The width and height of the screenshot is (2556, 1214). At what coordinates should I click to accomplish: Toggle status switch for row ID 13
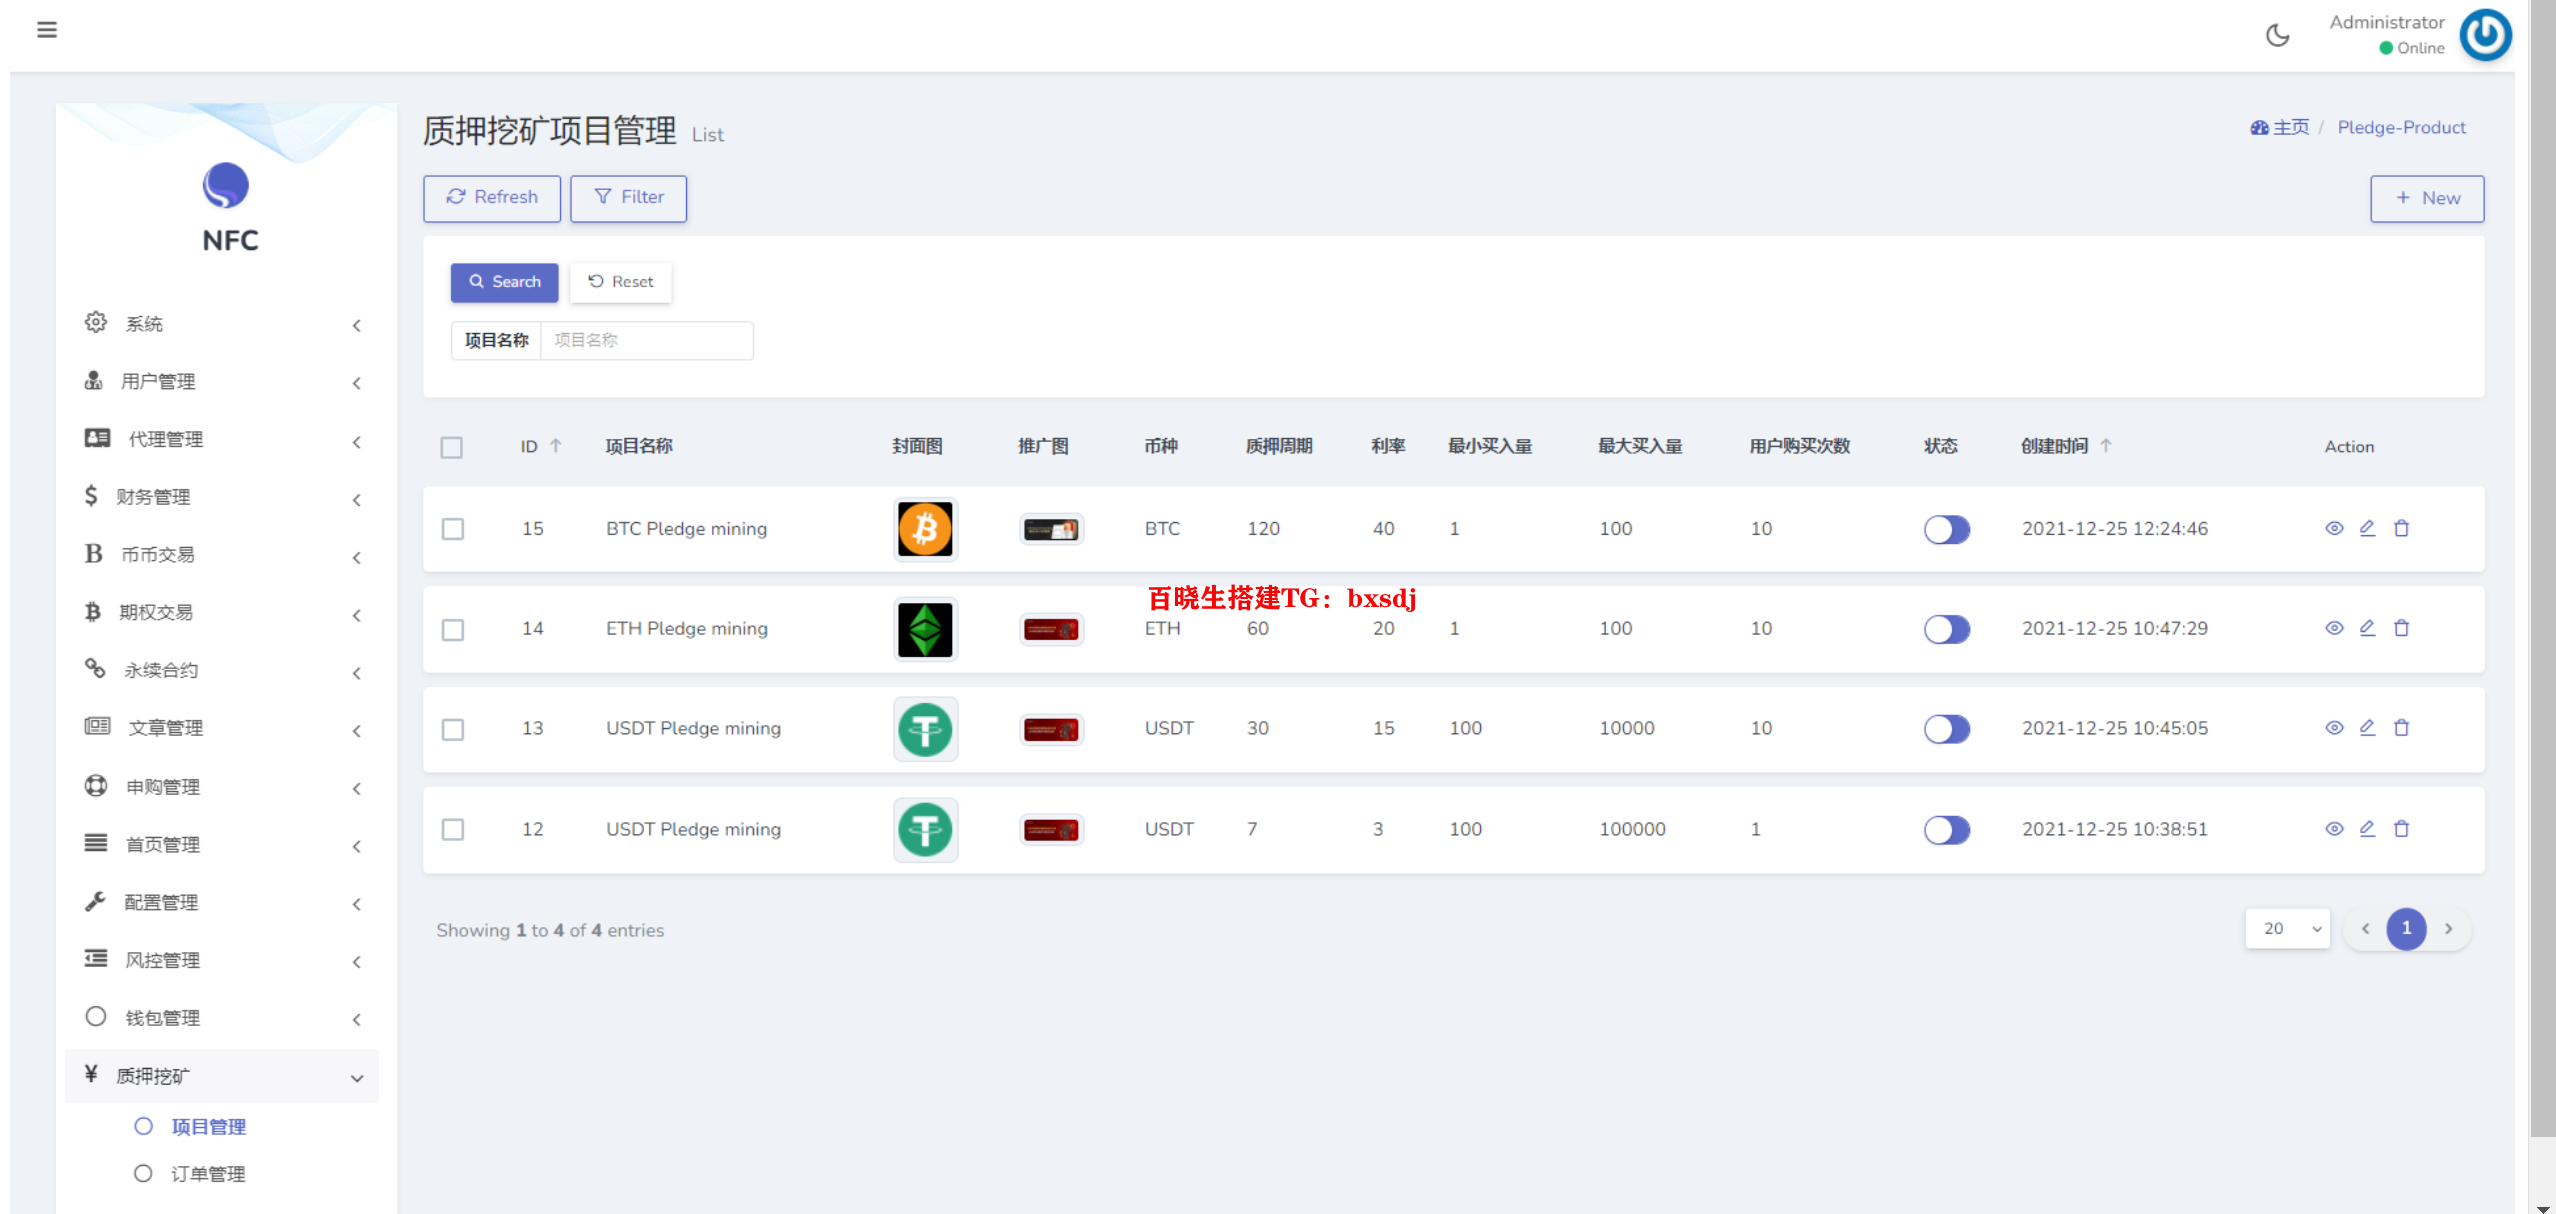coord(1946,729)
